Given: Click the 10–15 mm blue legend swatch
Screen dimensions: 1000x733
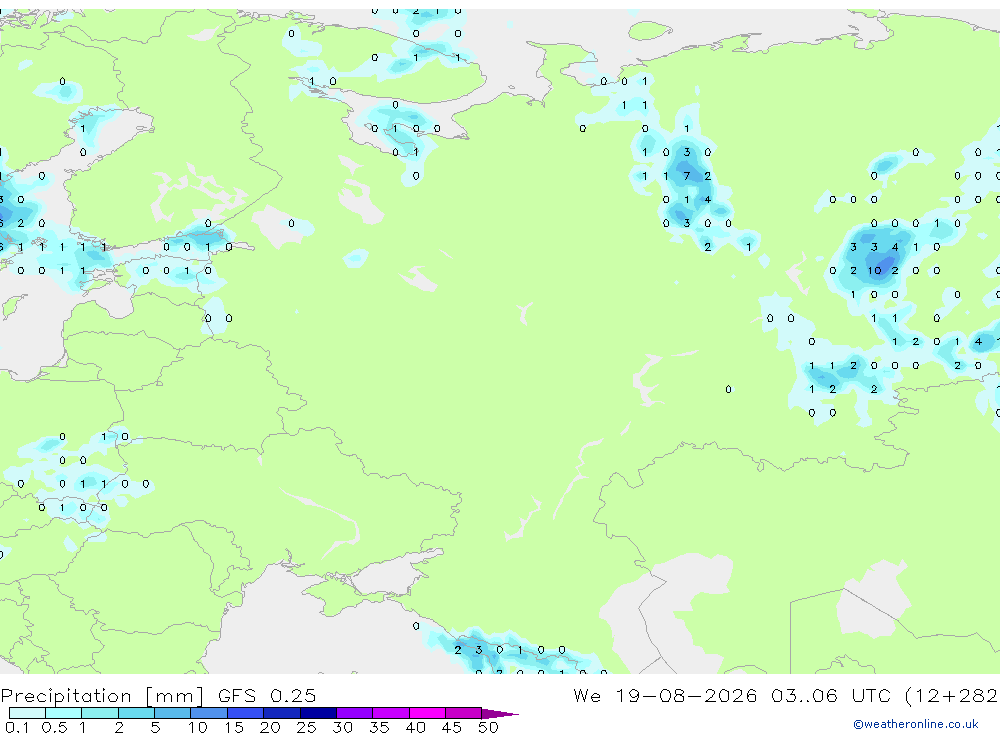Looking at the screenshot, I should [209, 713].
